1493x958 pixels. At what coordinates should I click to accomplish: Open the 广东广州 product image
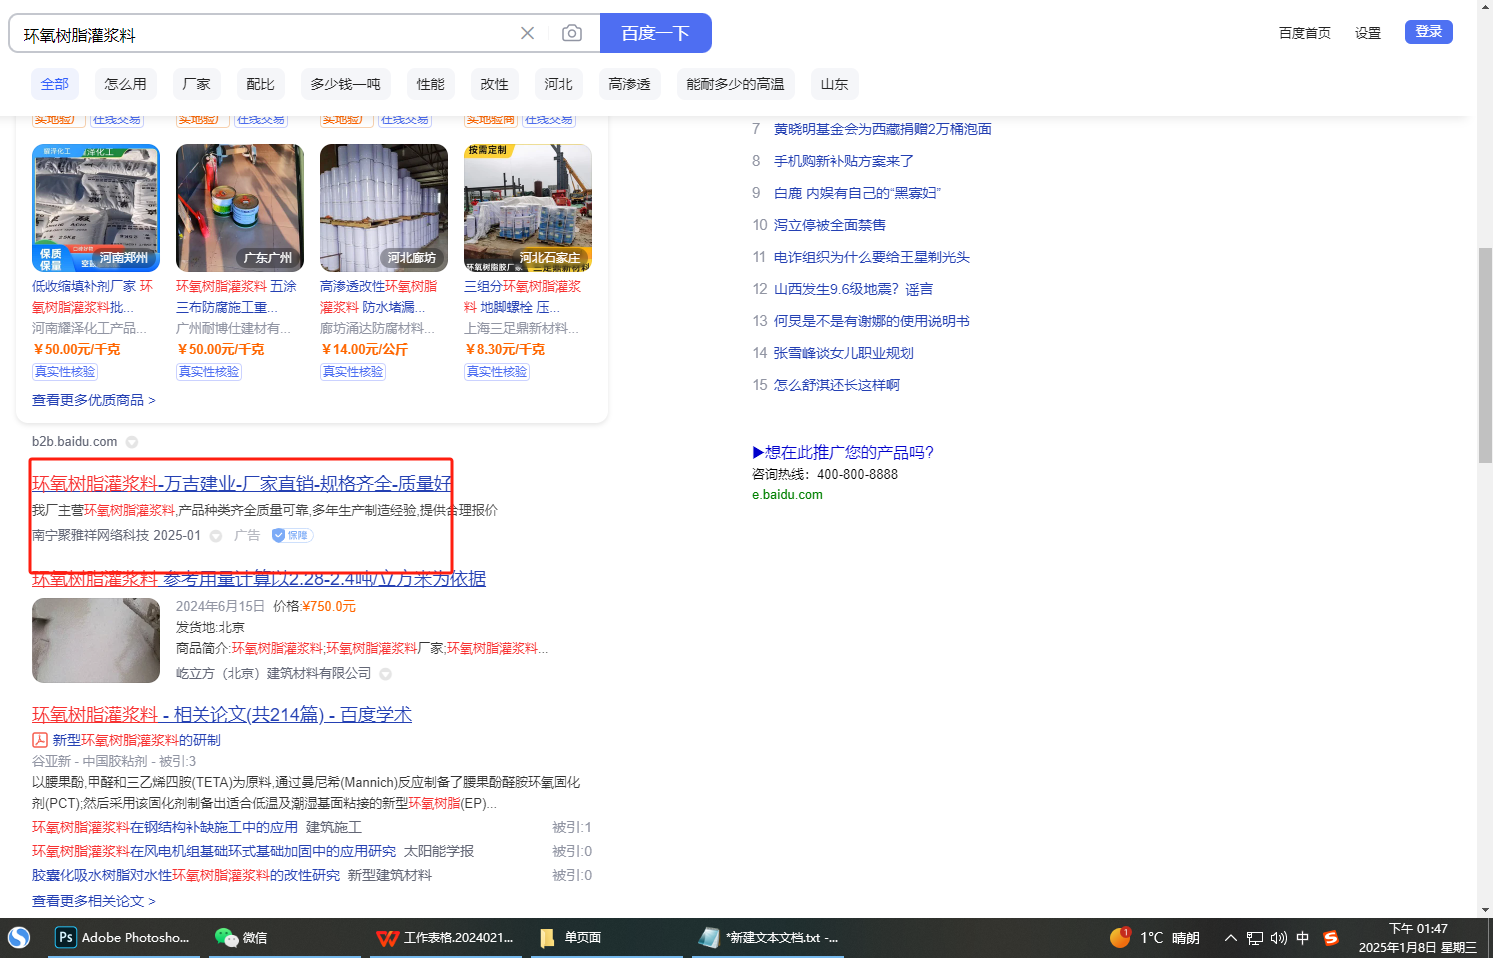(x=240, y=208)
